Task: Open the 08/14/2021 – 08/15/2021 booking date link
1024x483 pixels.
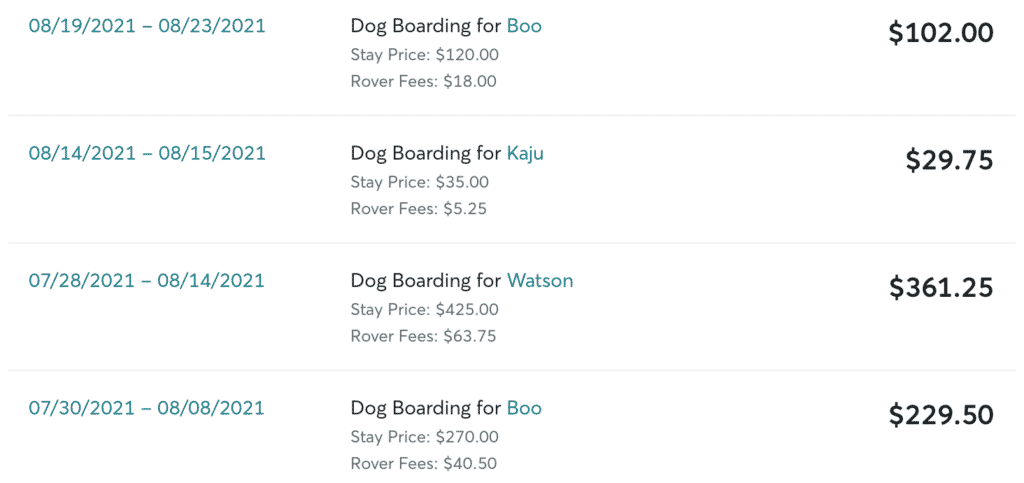Action: click(x=147, y=153)
